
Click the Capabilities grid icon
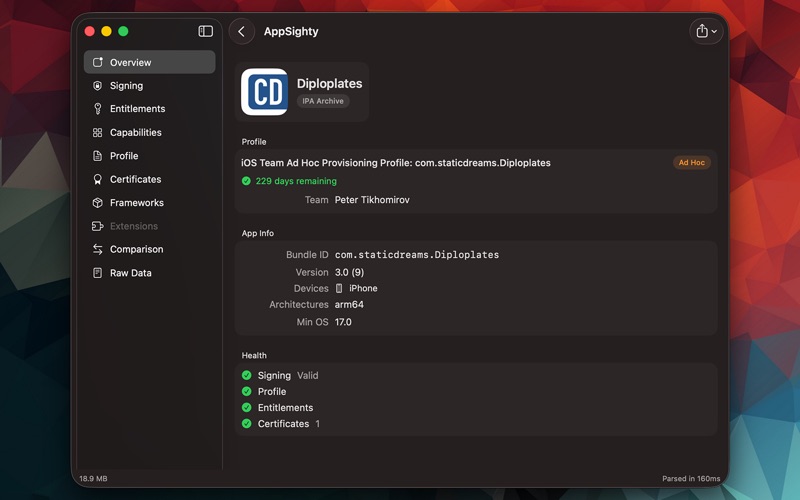[x=97, y=133]
